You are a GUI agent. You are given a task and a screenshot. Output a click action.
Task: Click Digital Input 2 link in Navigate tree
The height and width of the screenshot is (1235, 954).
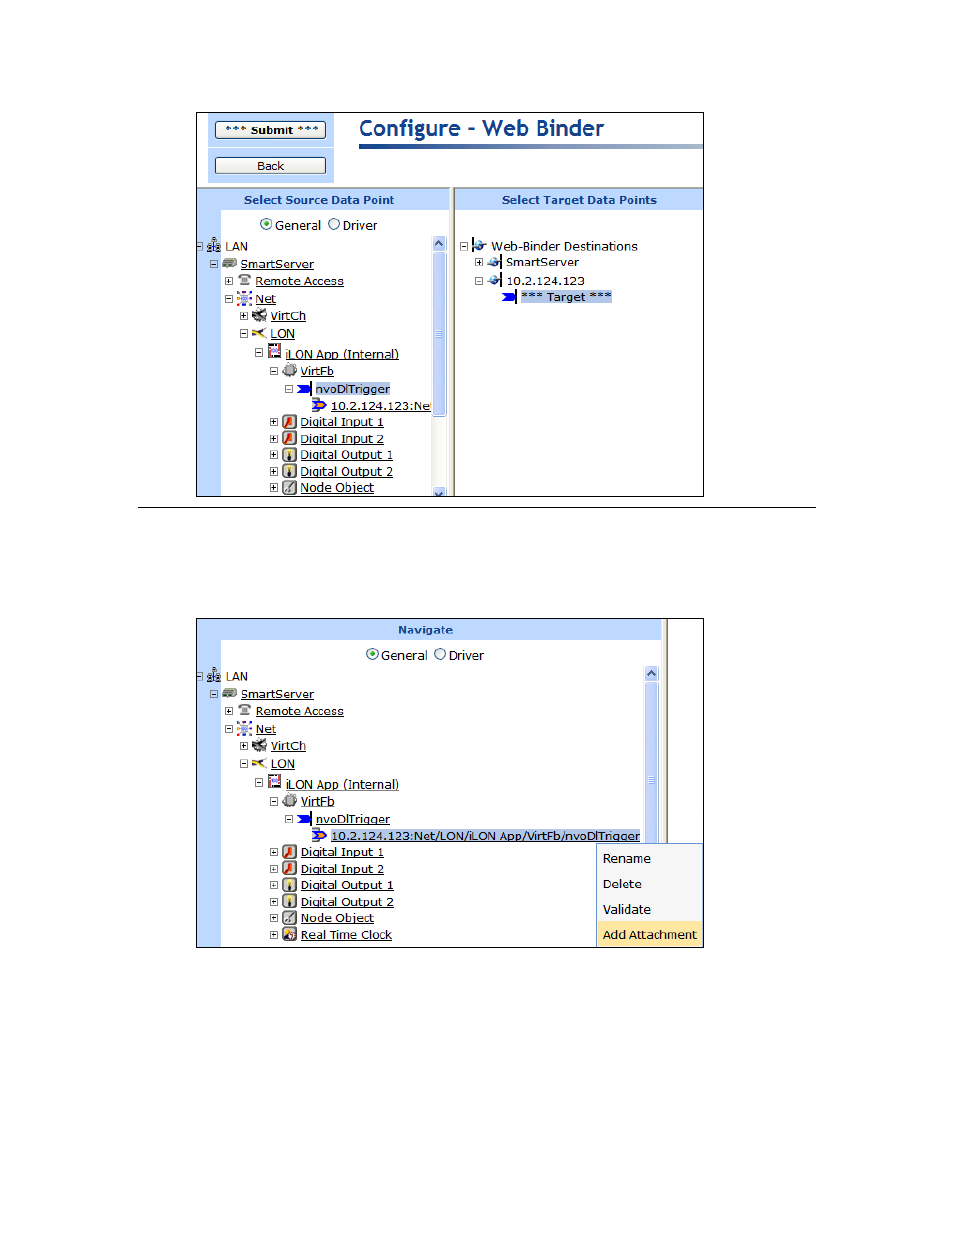tap(342, 869)
